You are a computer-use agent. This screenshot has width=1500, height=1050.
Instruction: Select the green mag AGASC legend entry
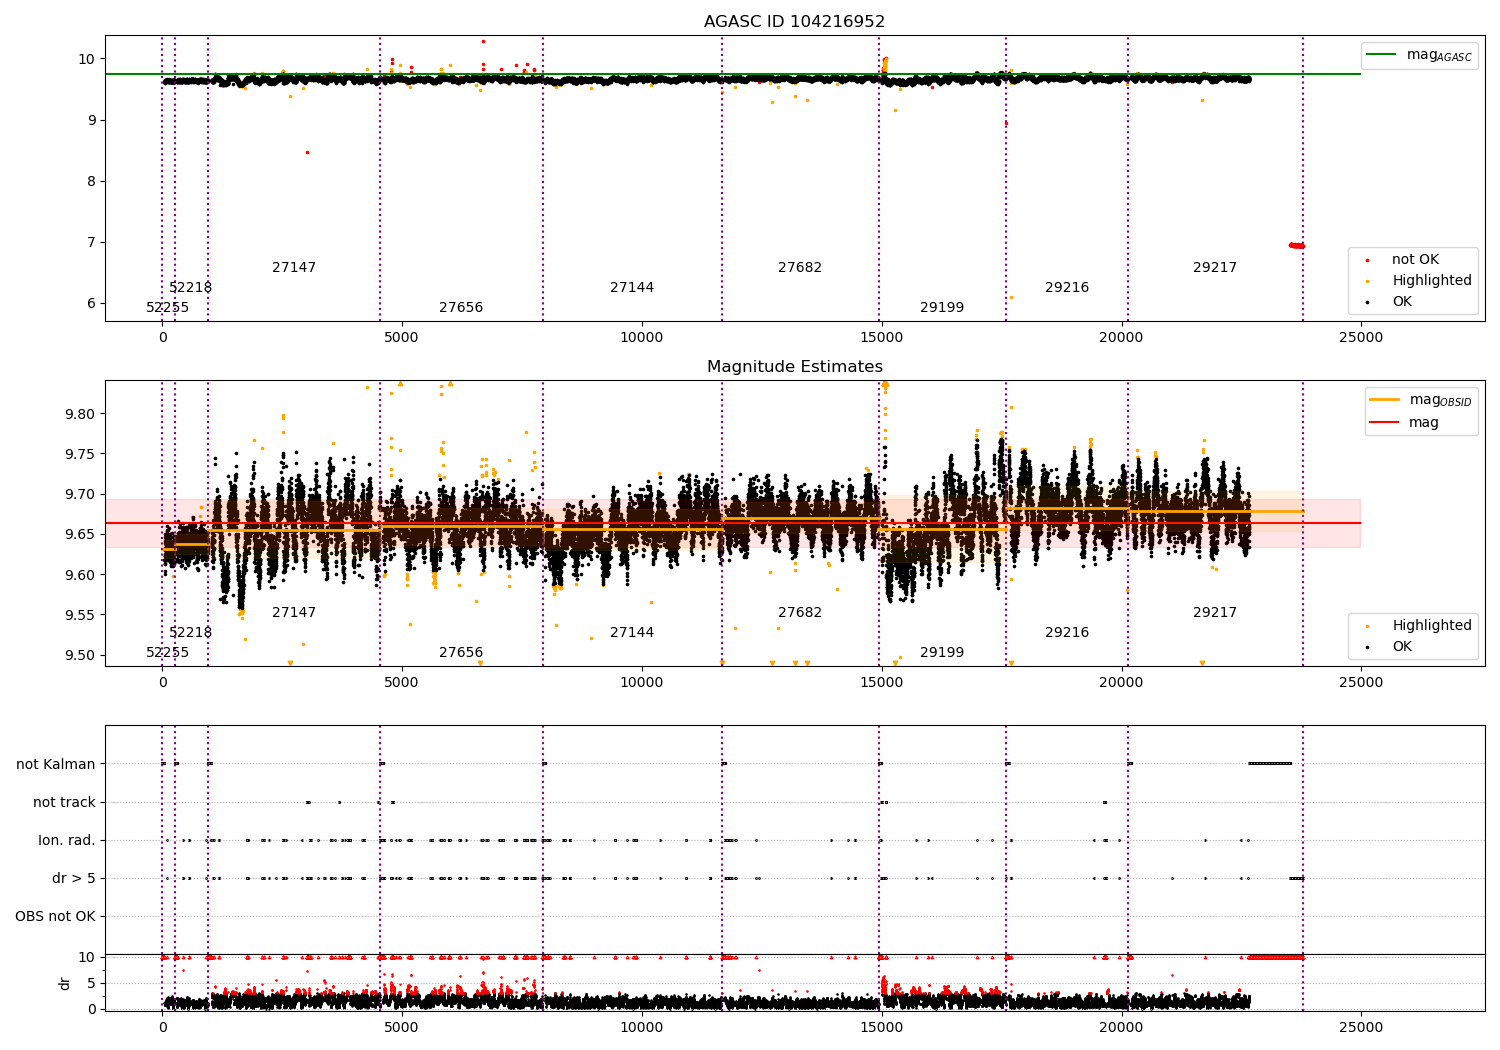1420,55
